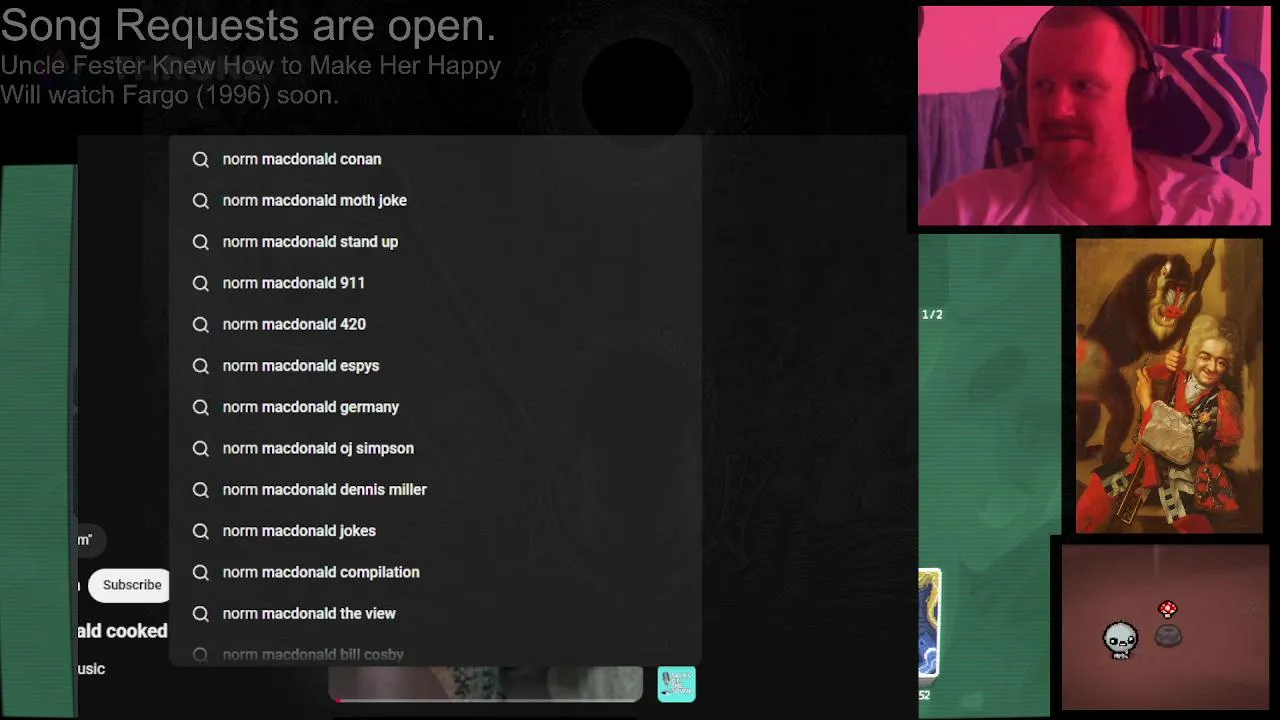
Task: Choose "norm macdonald dennis miller" suggestion
Action: click(435, 490)
